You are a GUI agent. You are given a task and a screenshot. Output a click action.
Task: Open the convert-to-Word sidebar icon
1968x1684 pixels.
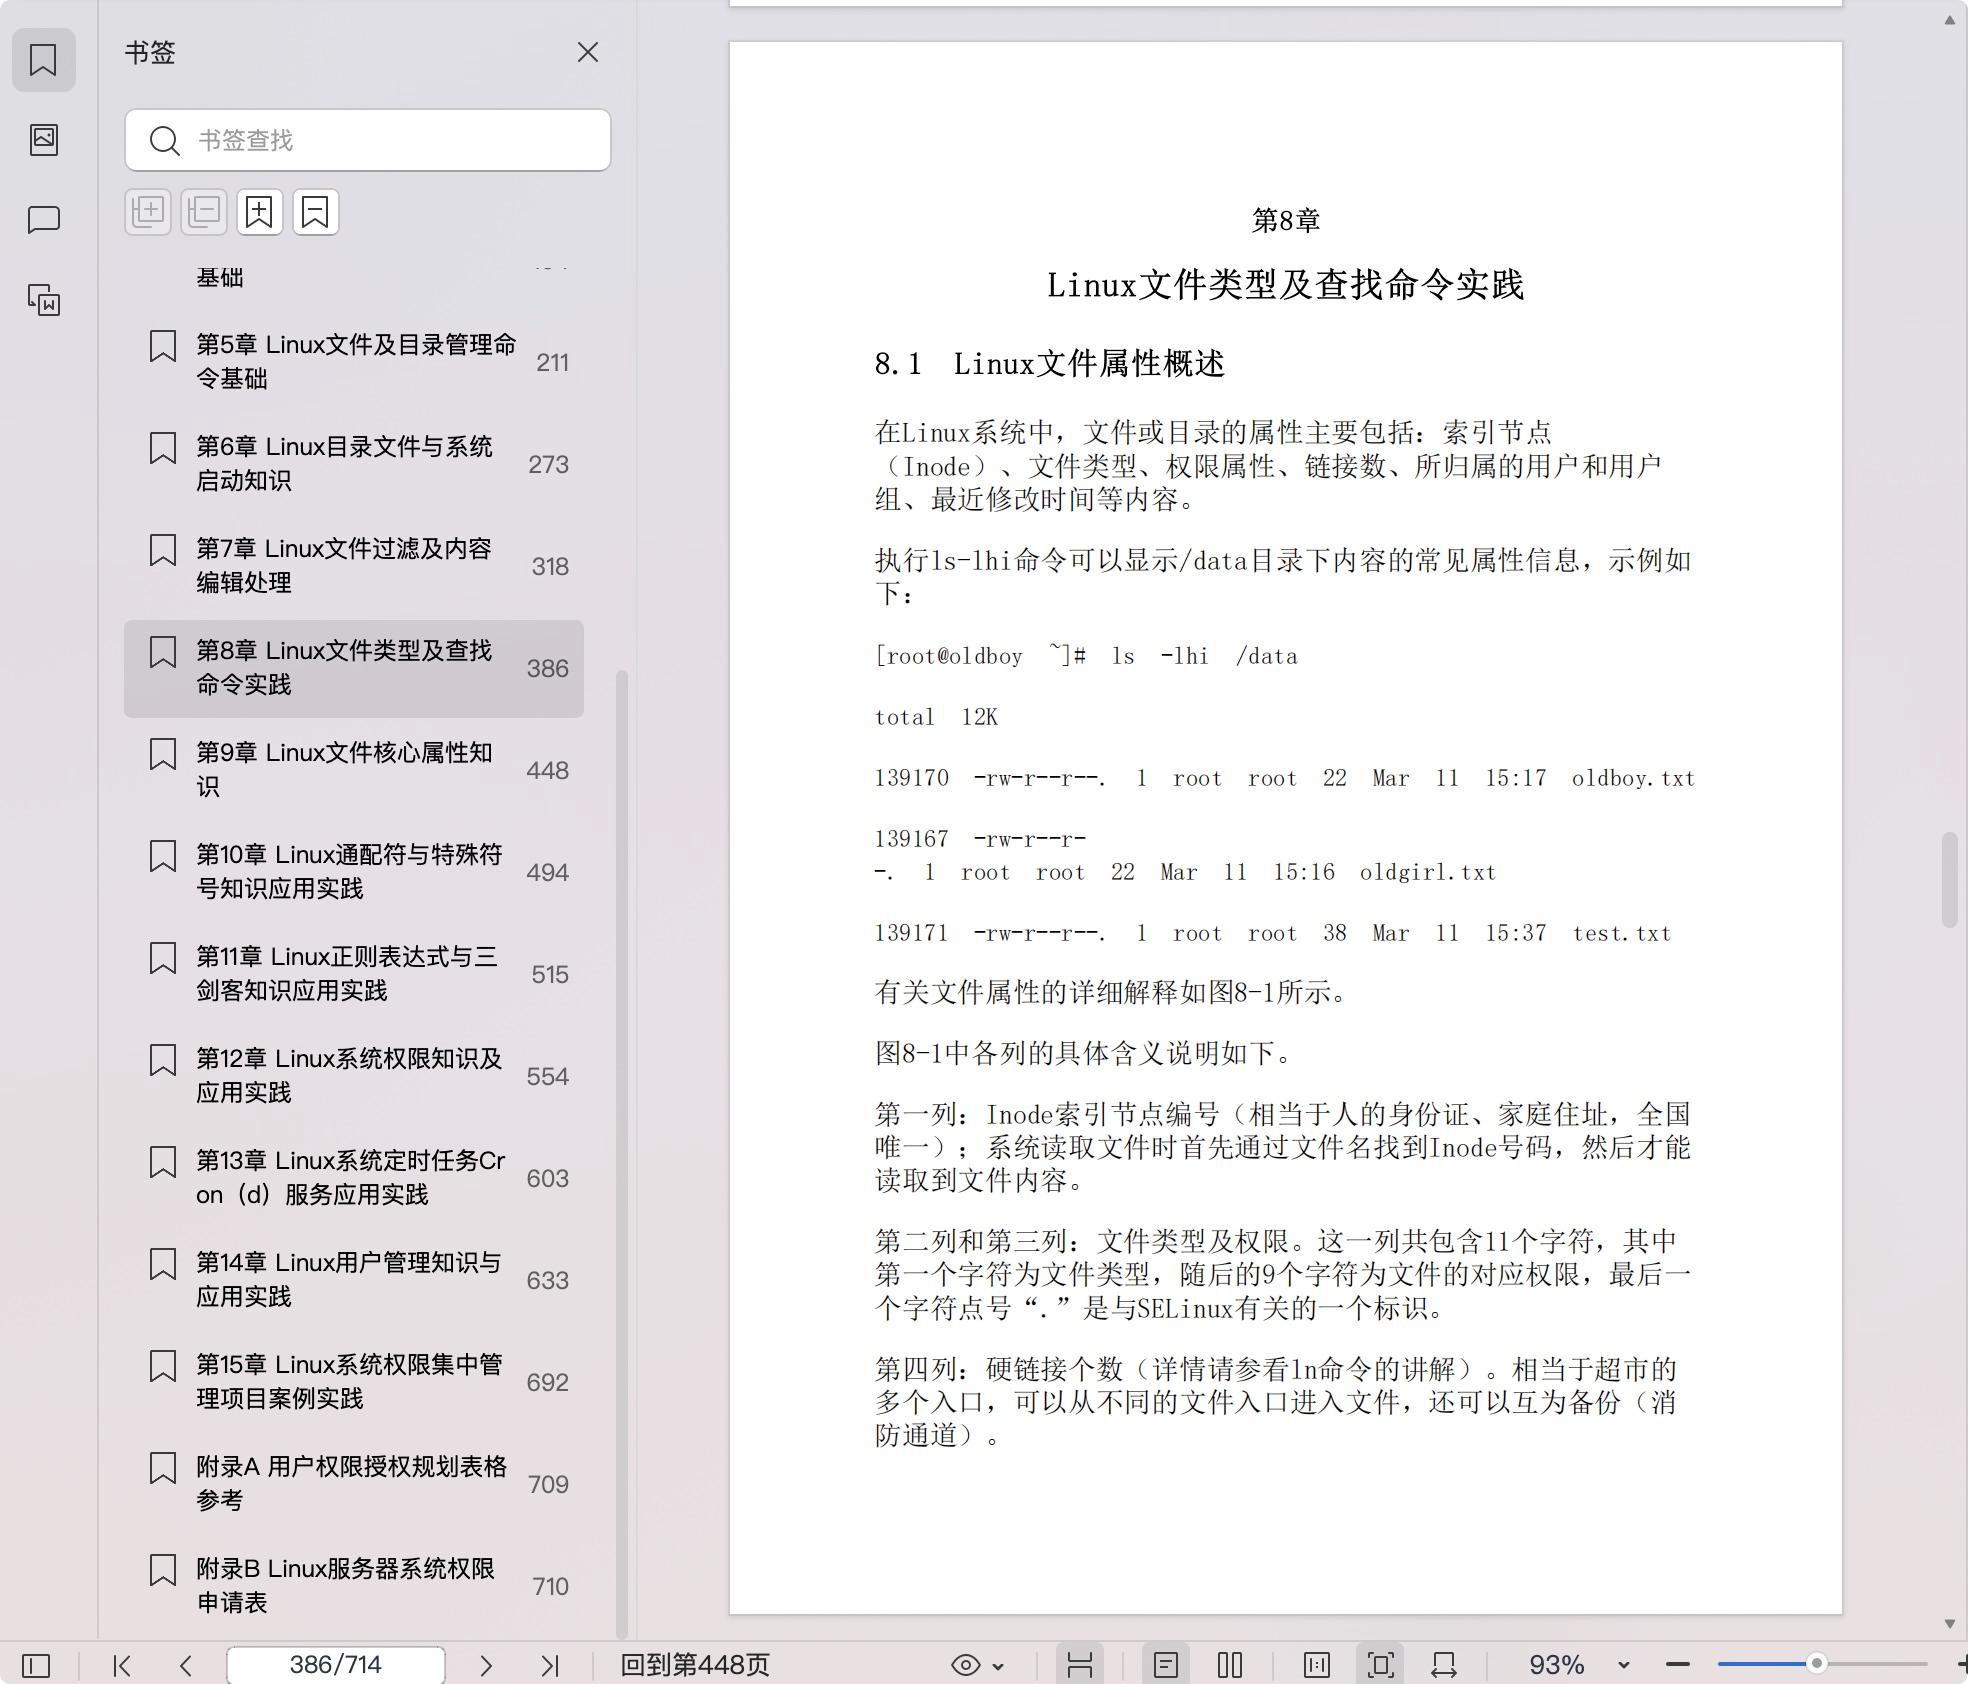(x=43, y=299)
